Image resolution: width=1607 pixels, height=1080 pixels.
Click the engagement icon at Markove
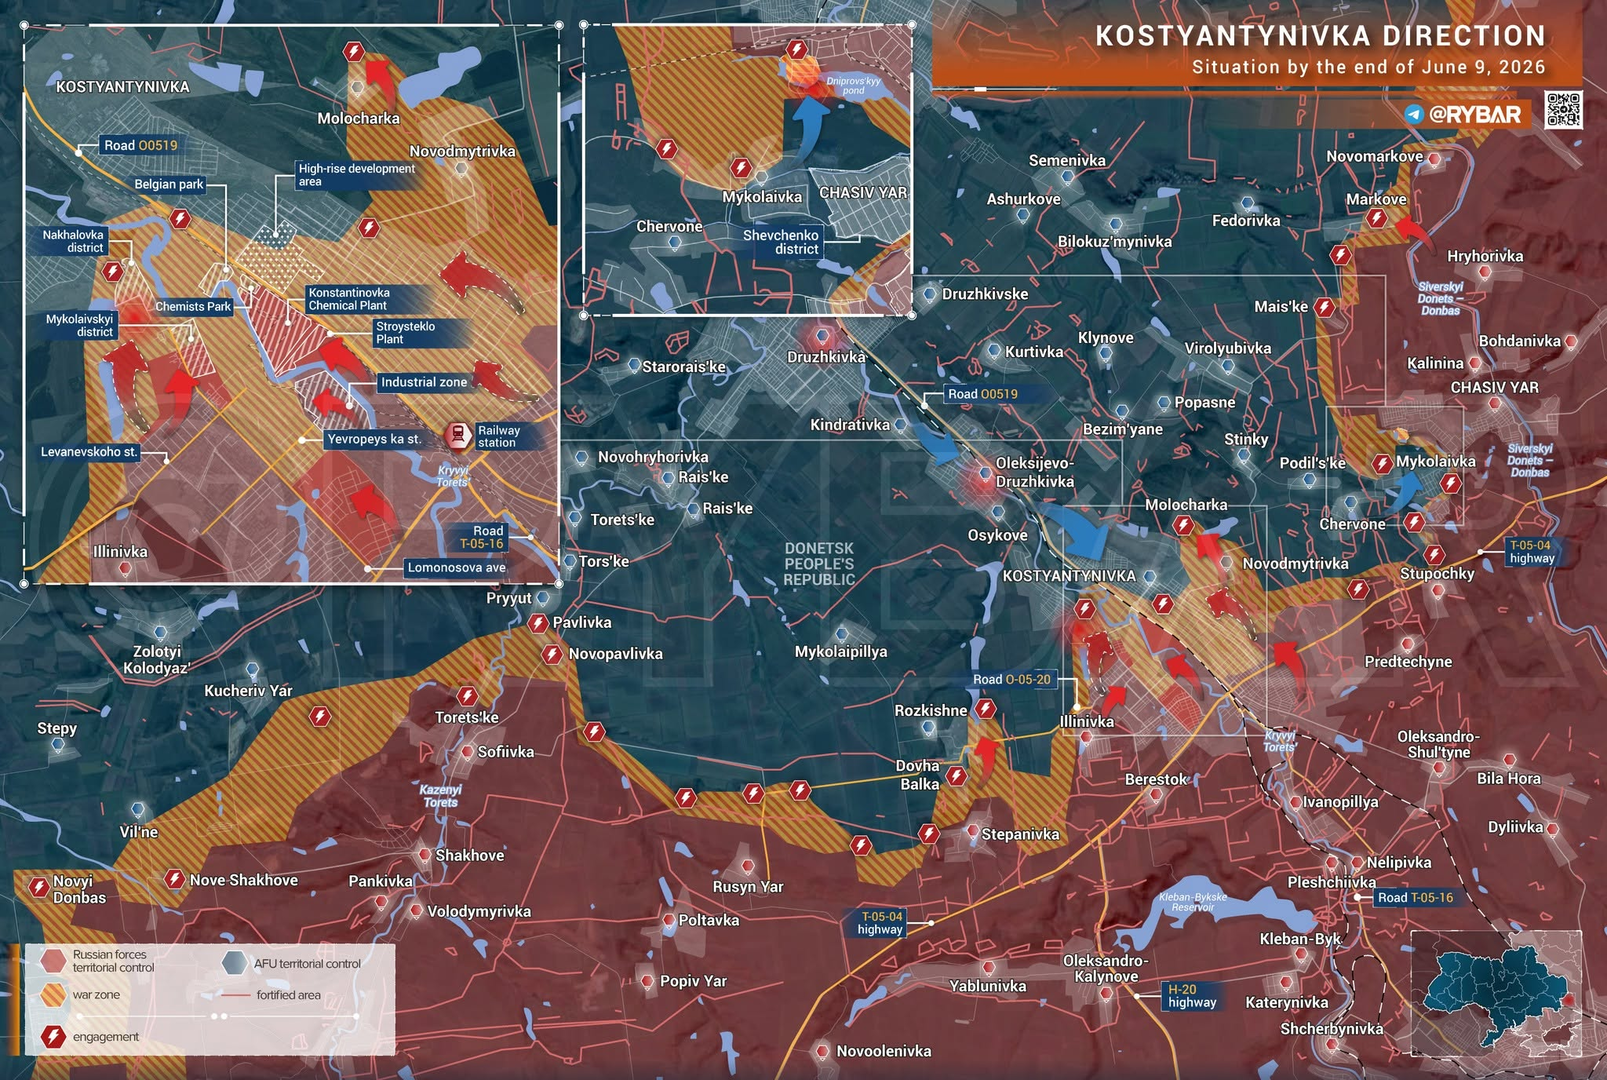tap(1377, 218)
